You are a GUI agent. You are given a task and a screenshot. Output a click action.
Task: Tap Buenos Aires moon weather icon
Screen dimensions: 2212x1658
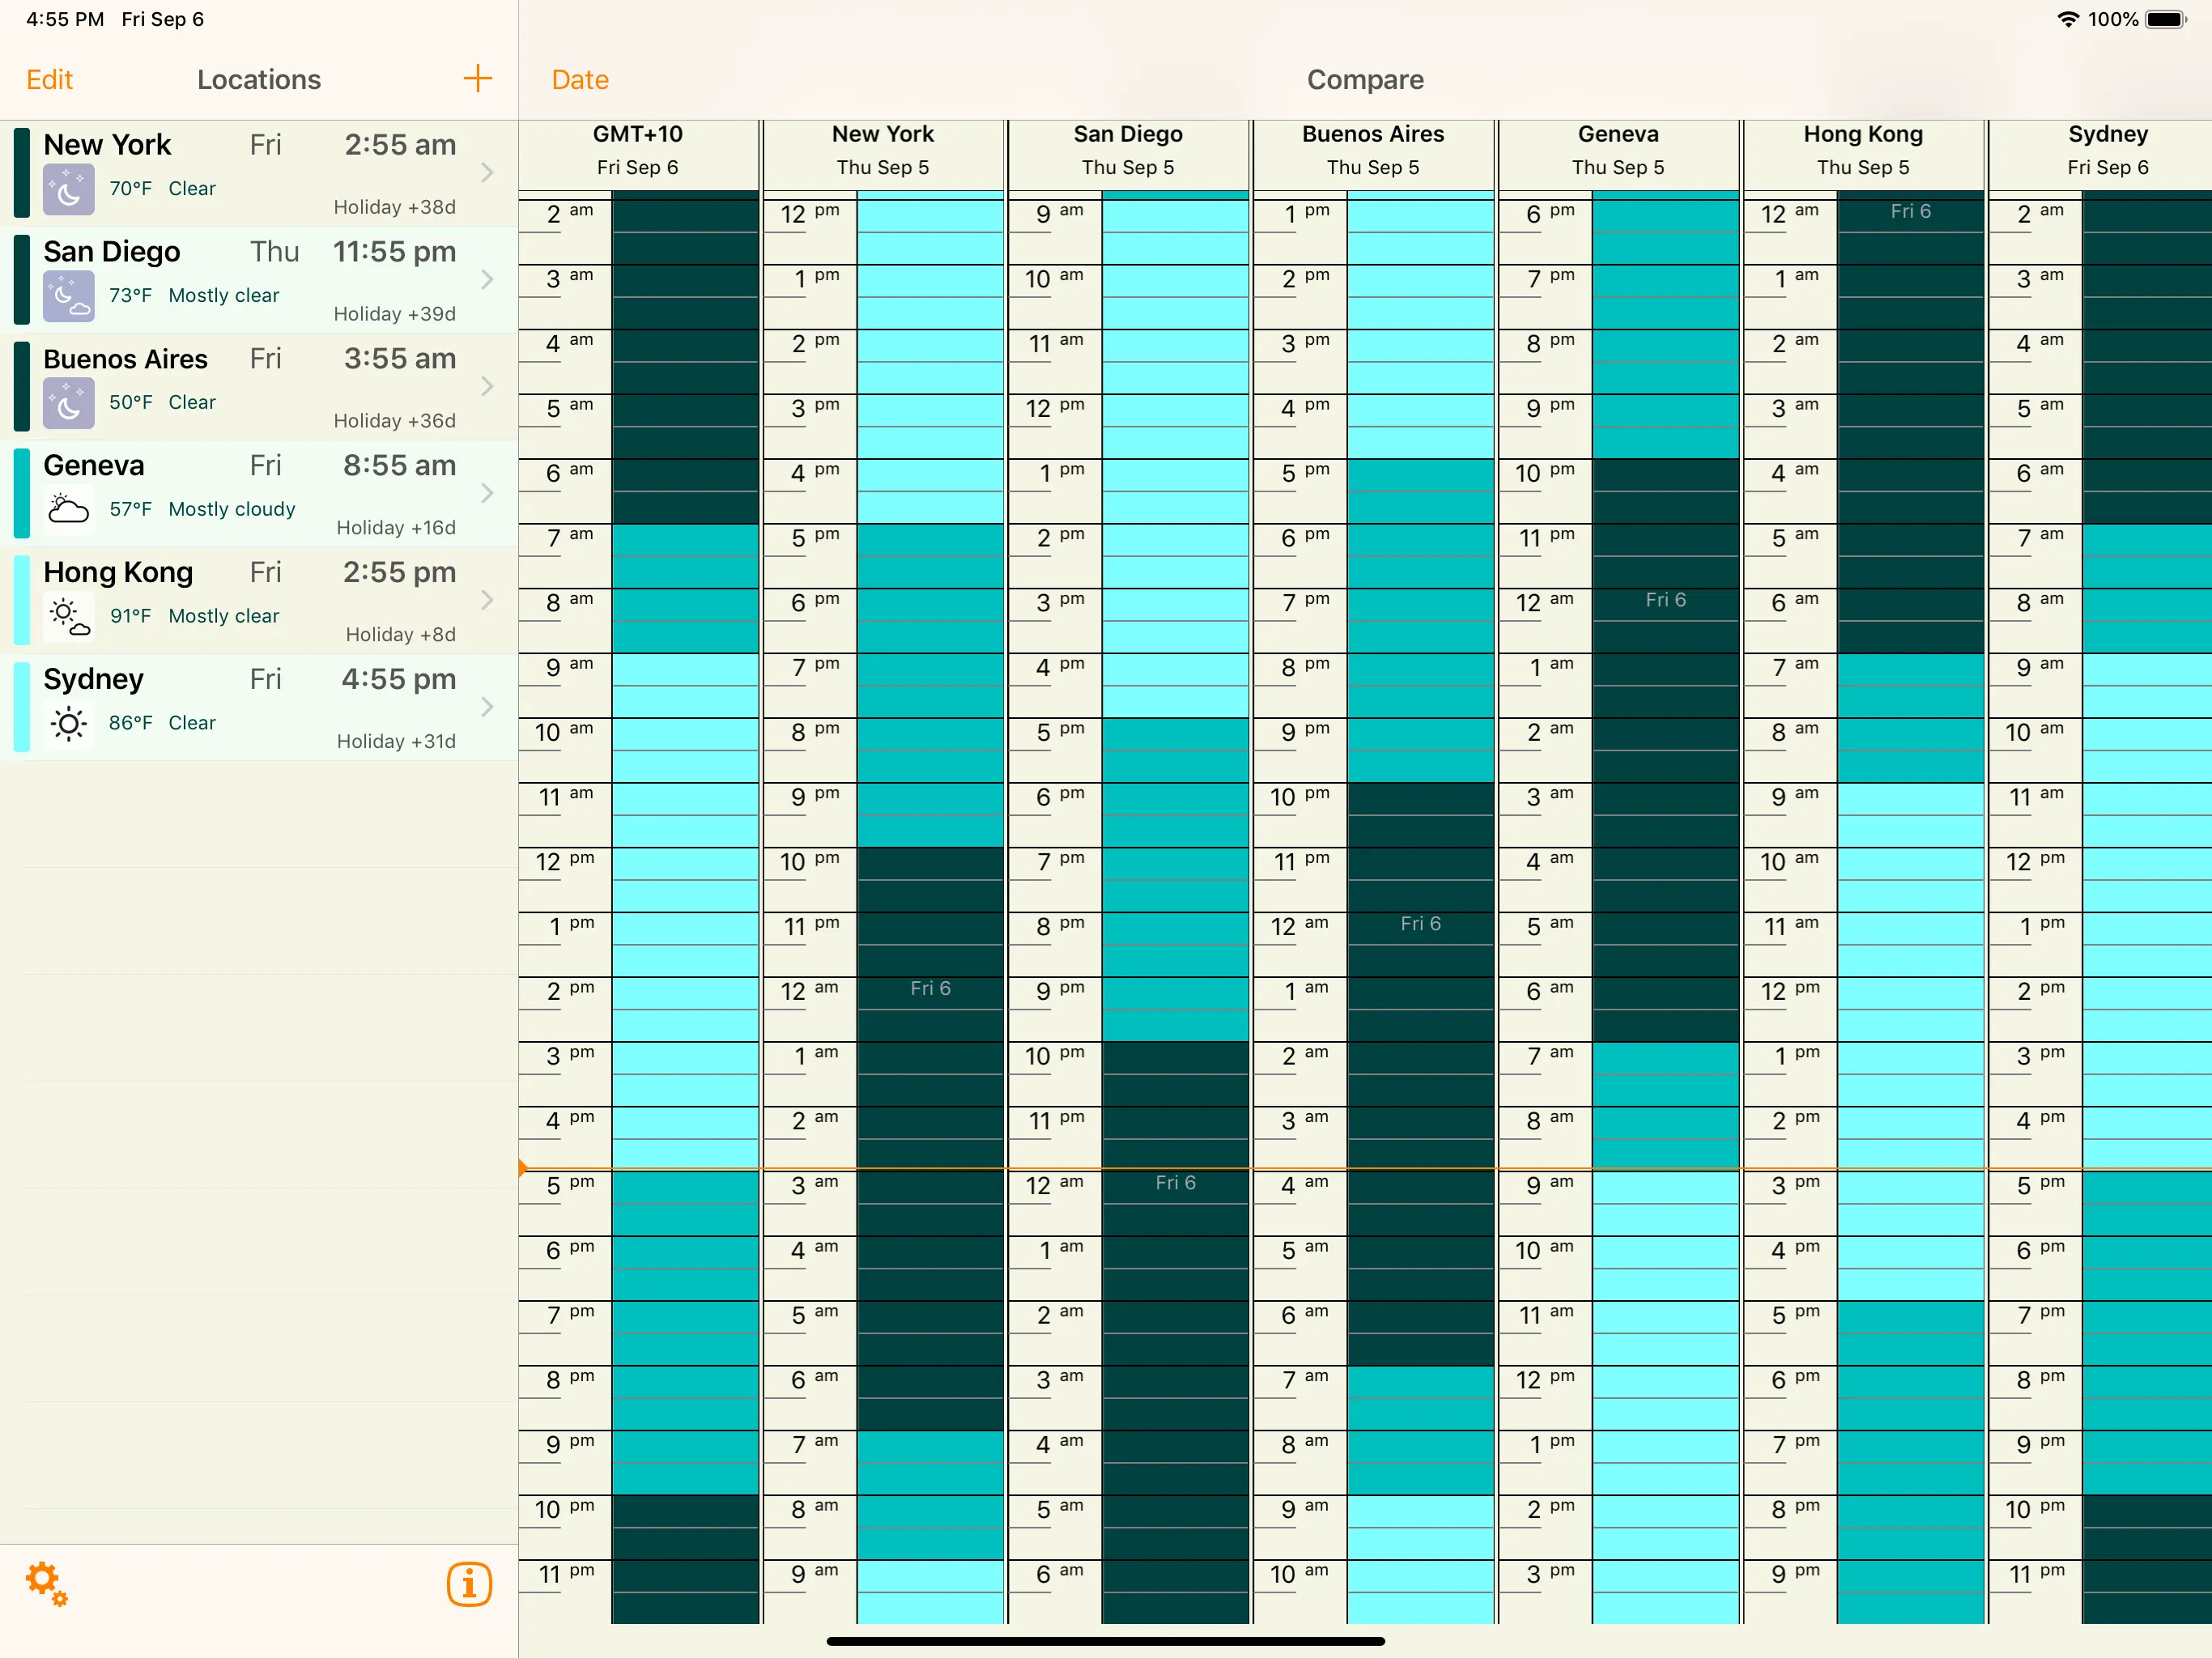coord(69,403)
